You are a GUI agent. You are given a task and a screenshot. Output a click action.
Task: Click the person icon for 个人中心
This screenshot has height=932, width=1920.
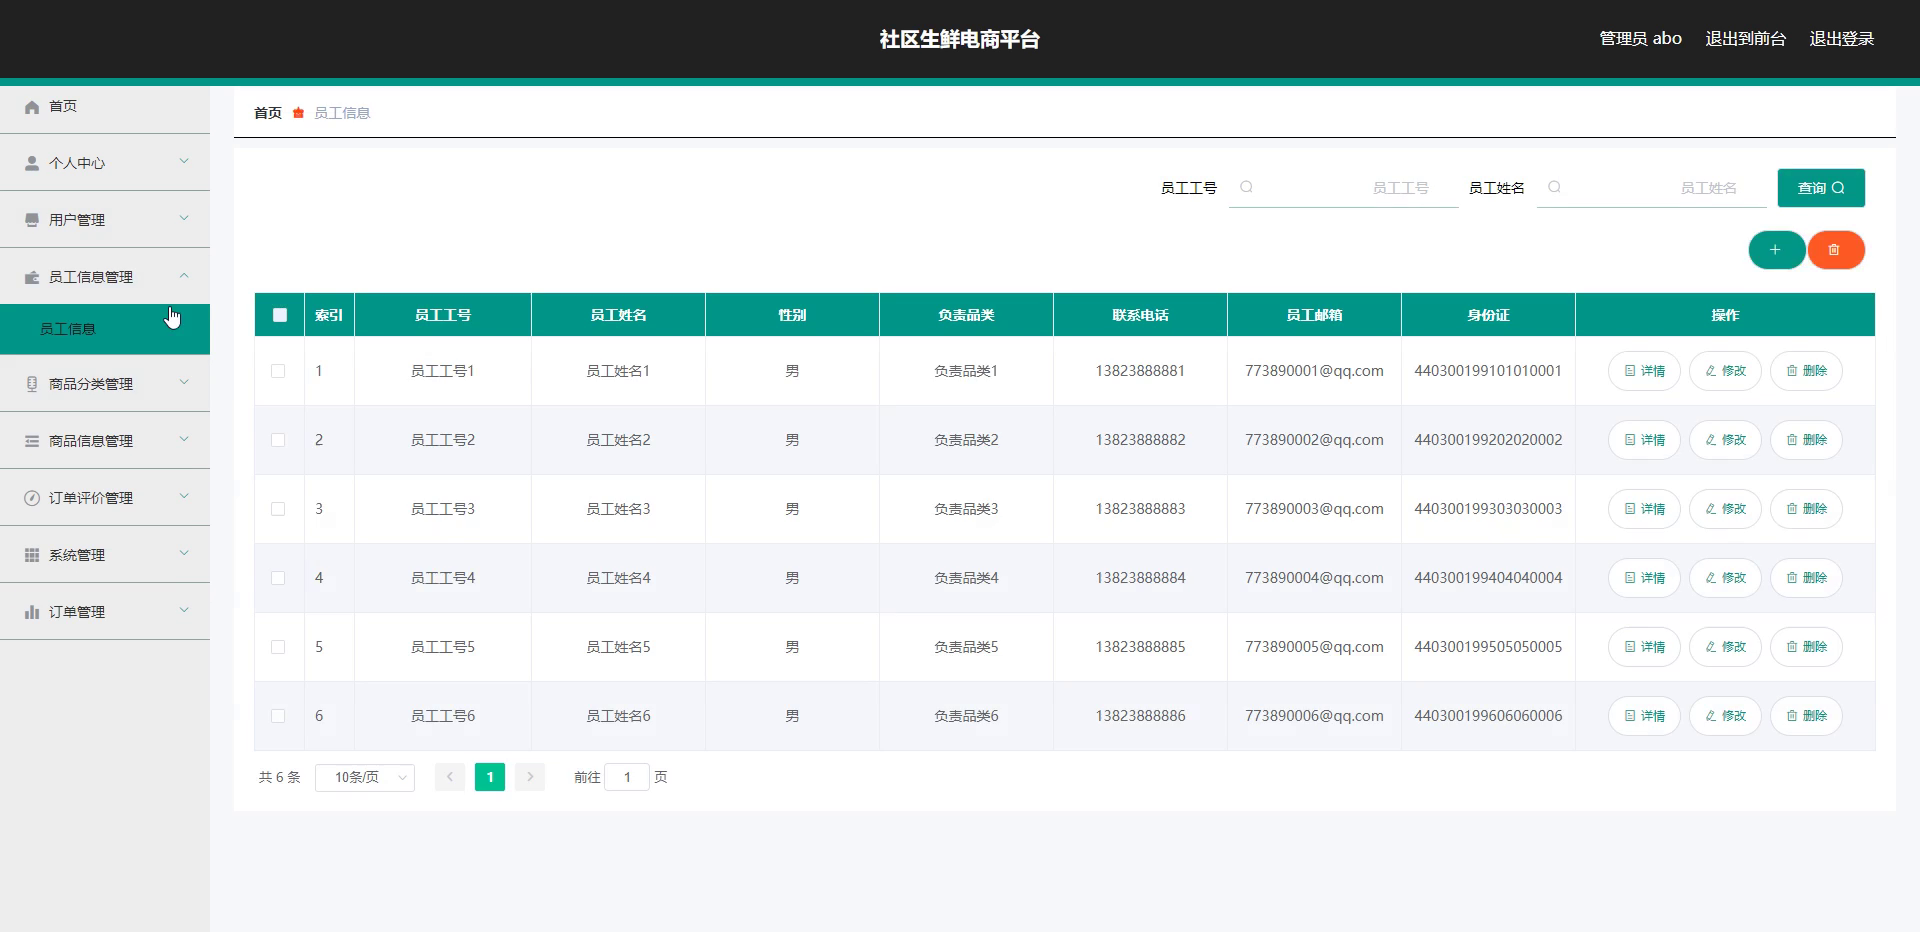point(32,163)
